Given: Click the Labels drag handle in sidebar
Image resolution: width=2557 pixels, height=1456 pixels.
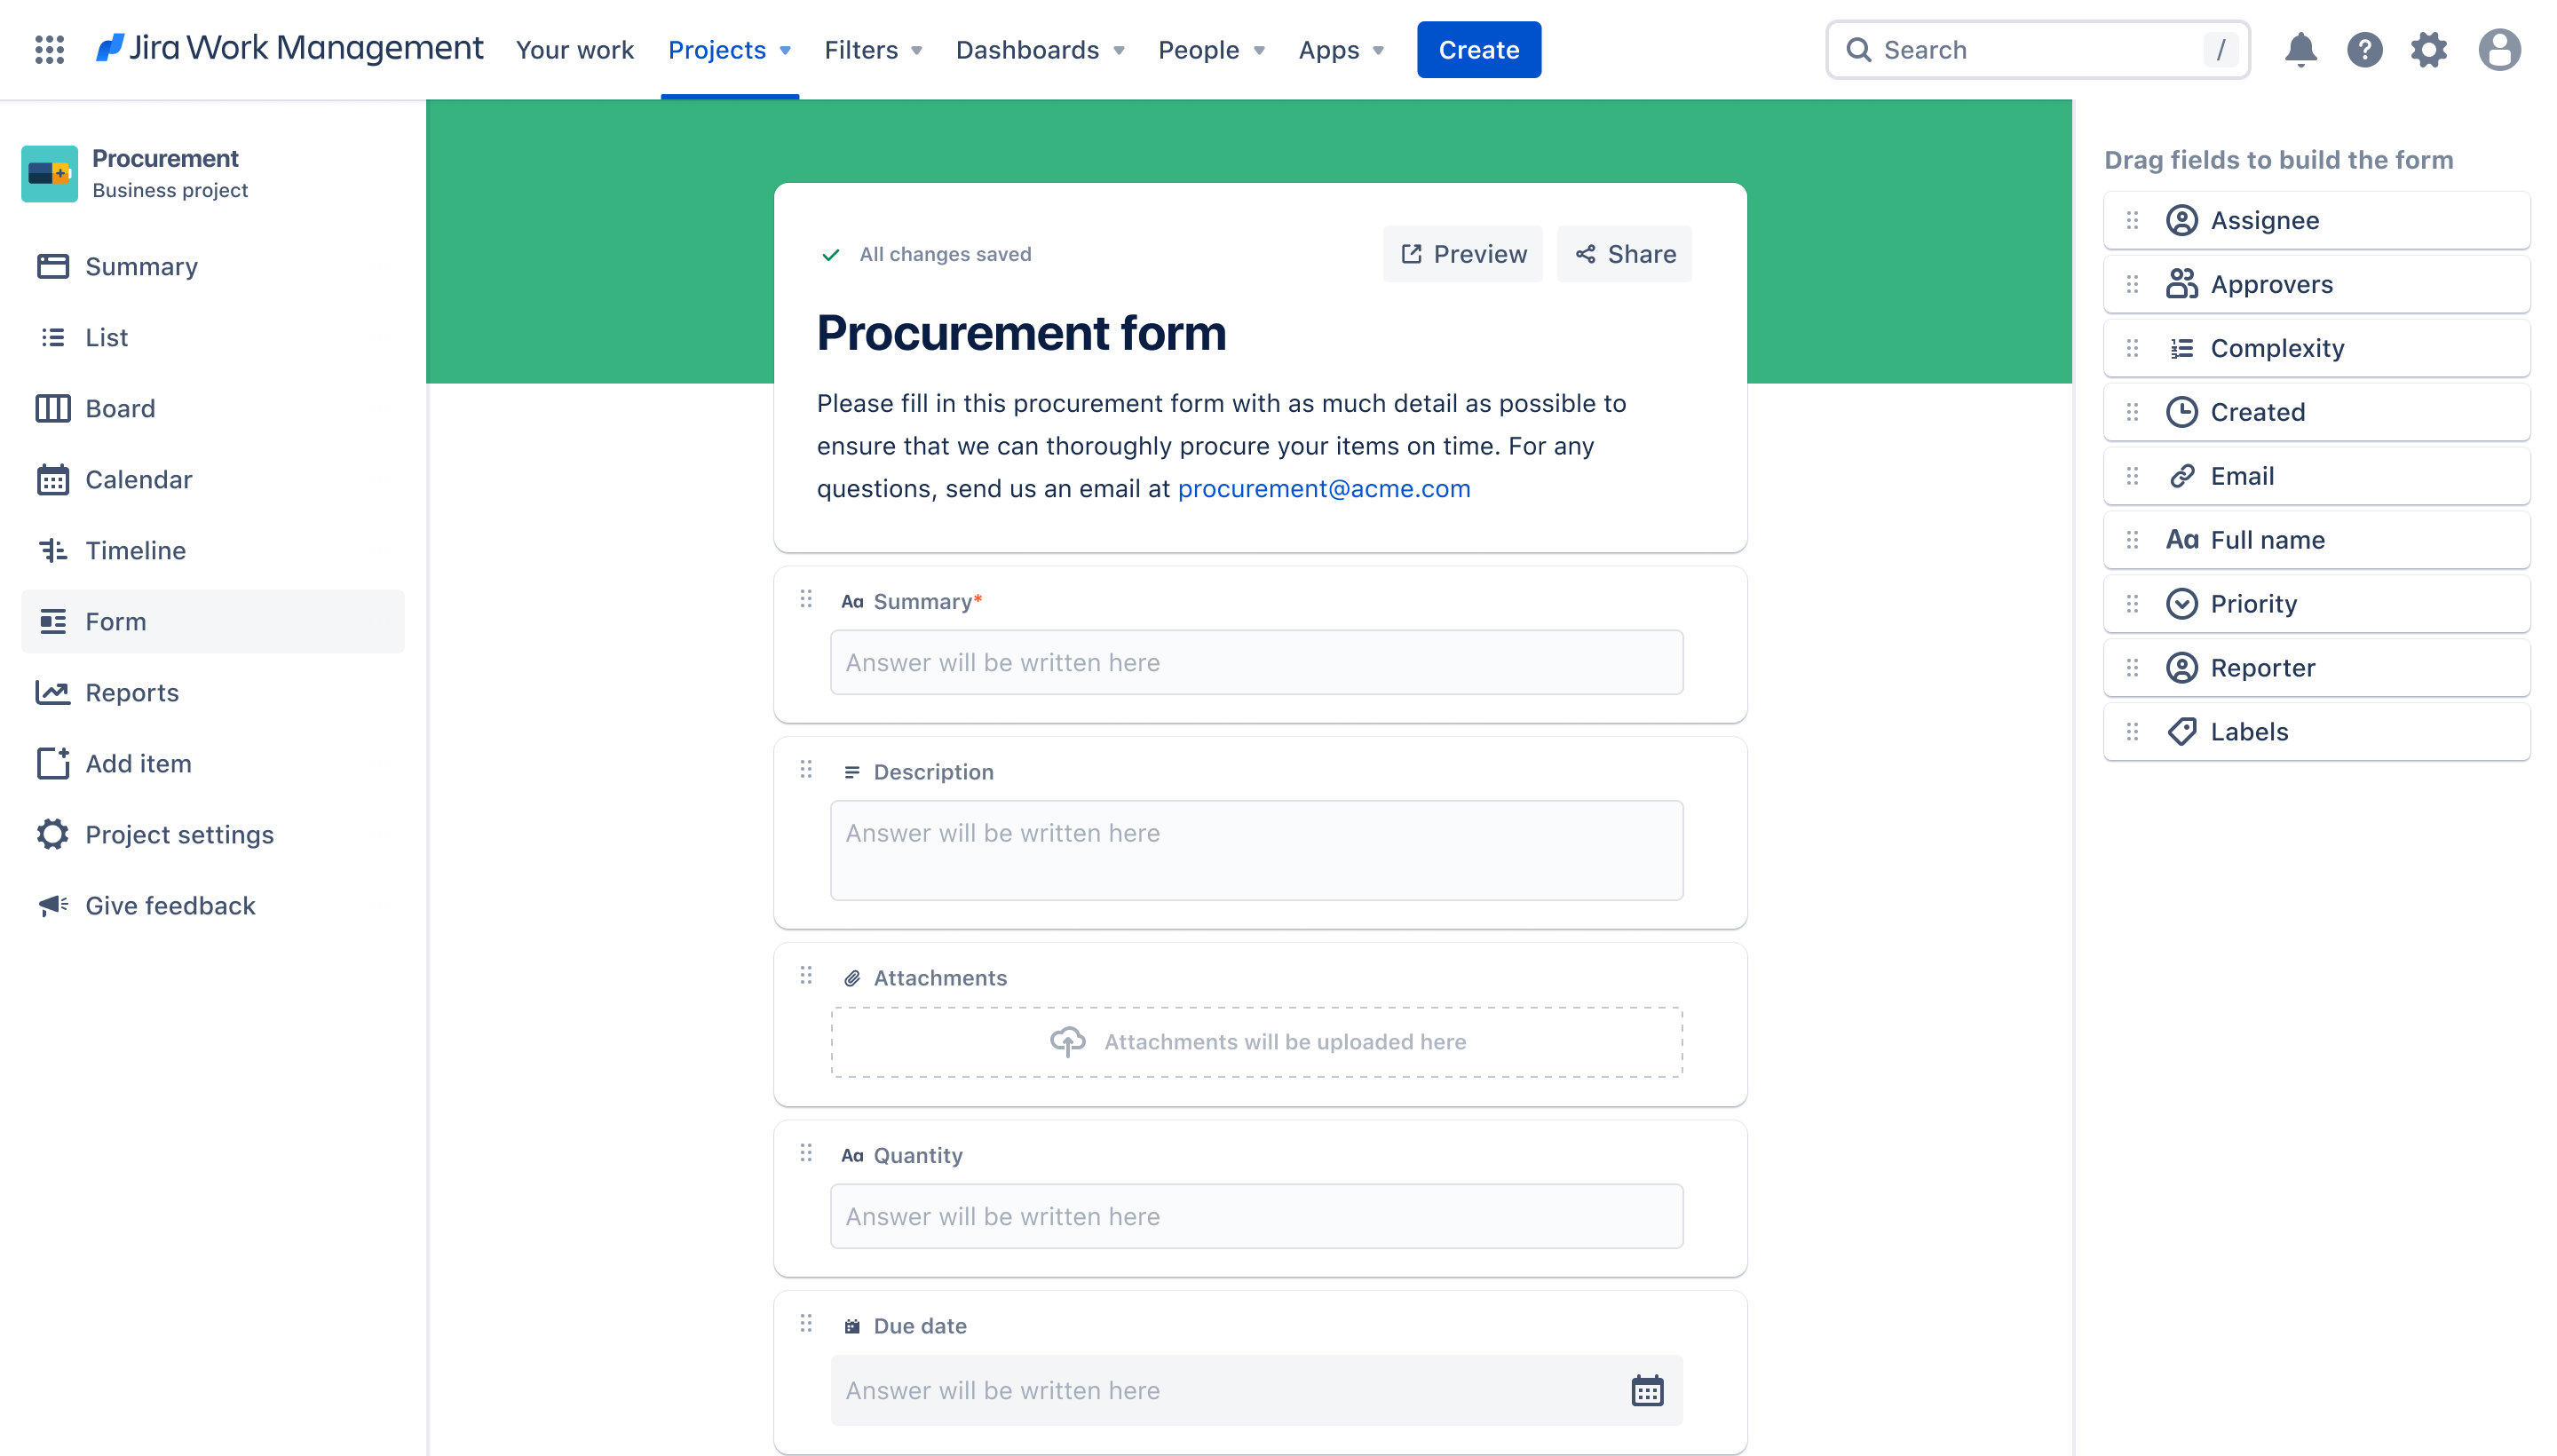Looking at the screenshot, I should (x=2132, y=731).
